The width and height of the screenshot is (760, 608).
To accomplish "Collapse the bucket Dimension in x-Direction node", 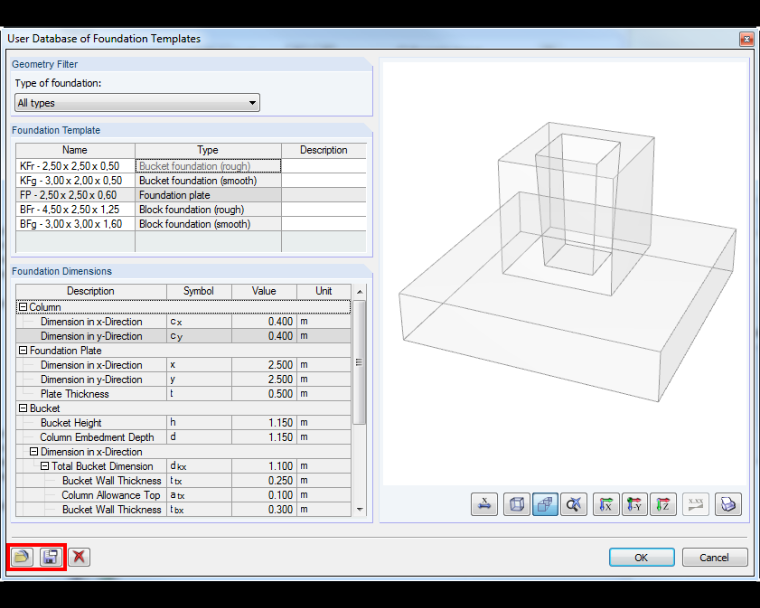I will [33, 451].
